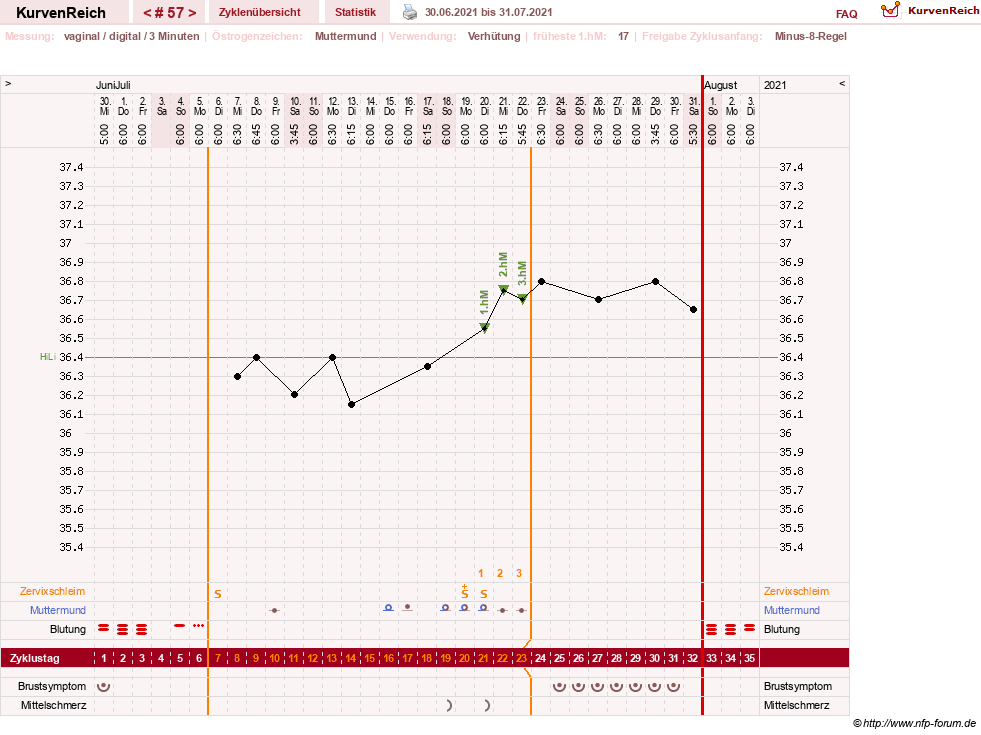Click the Muttermund symbol on cycle day 16
The width and height of the screenshot is (981, 735).
(389, 607)
